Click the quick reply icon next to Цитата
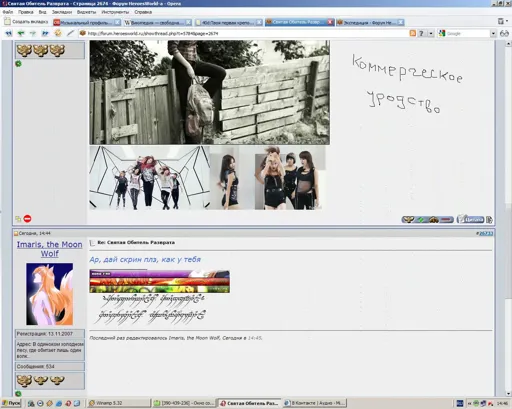This screenshot has width=512, height=409. coord(489,219)
